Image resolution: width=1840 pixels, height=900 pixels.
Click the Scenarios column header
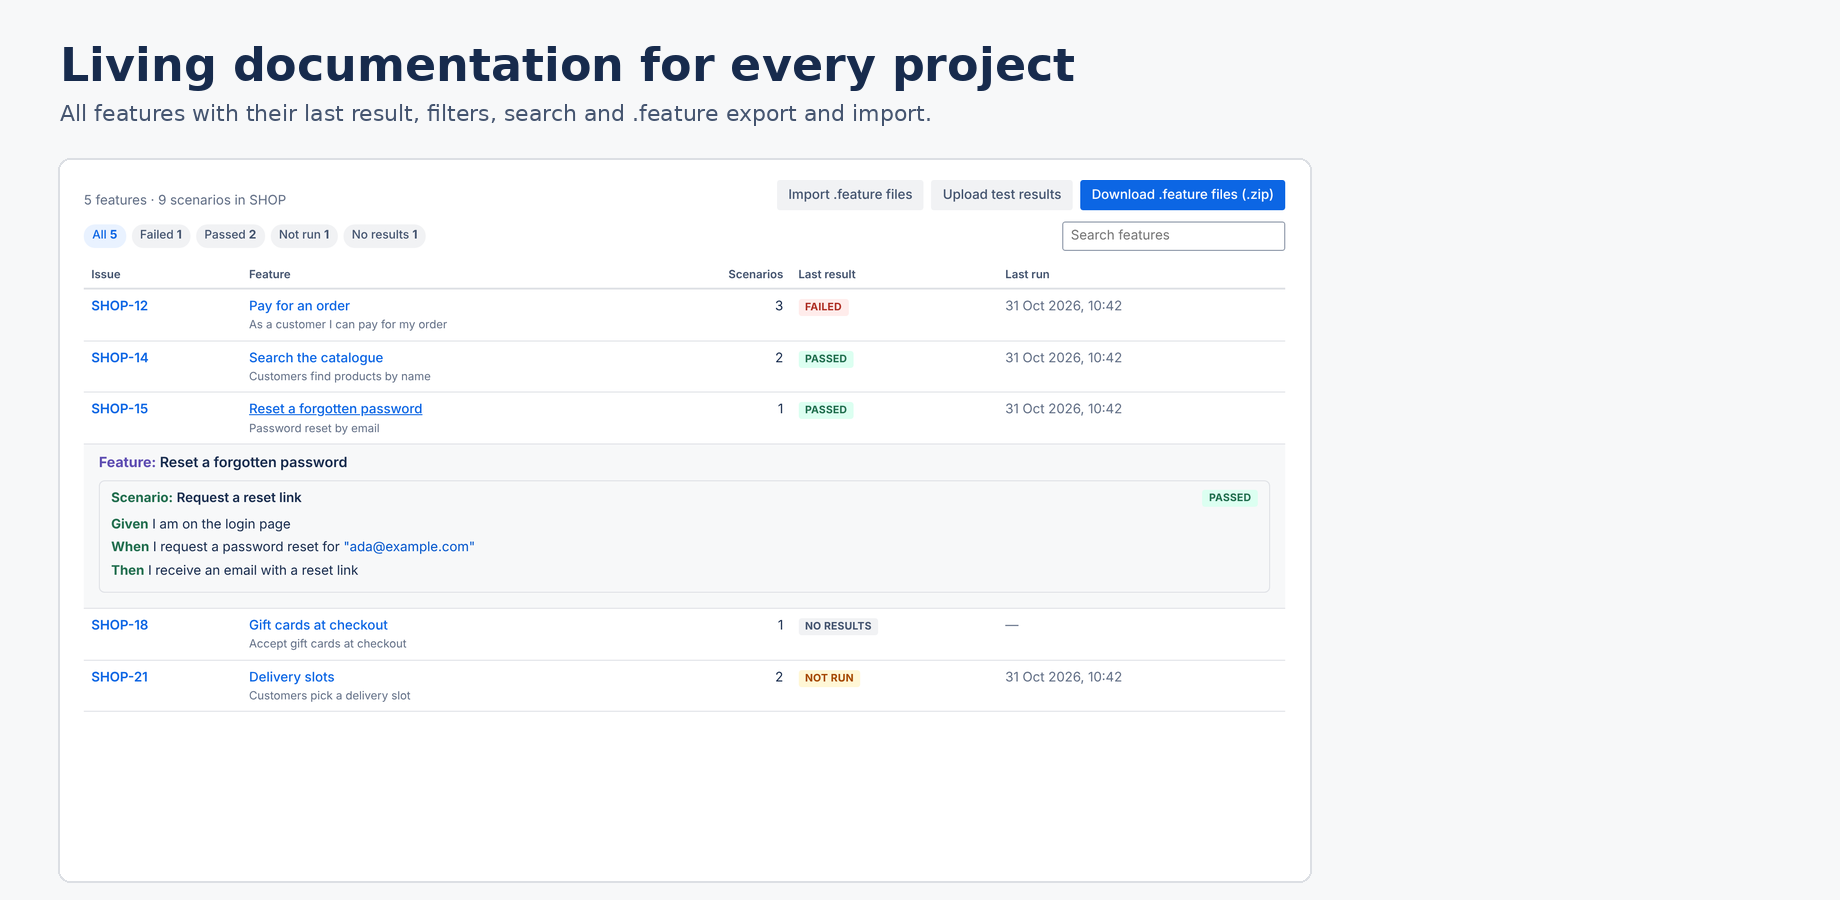click(x=755, y=274)
